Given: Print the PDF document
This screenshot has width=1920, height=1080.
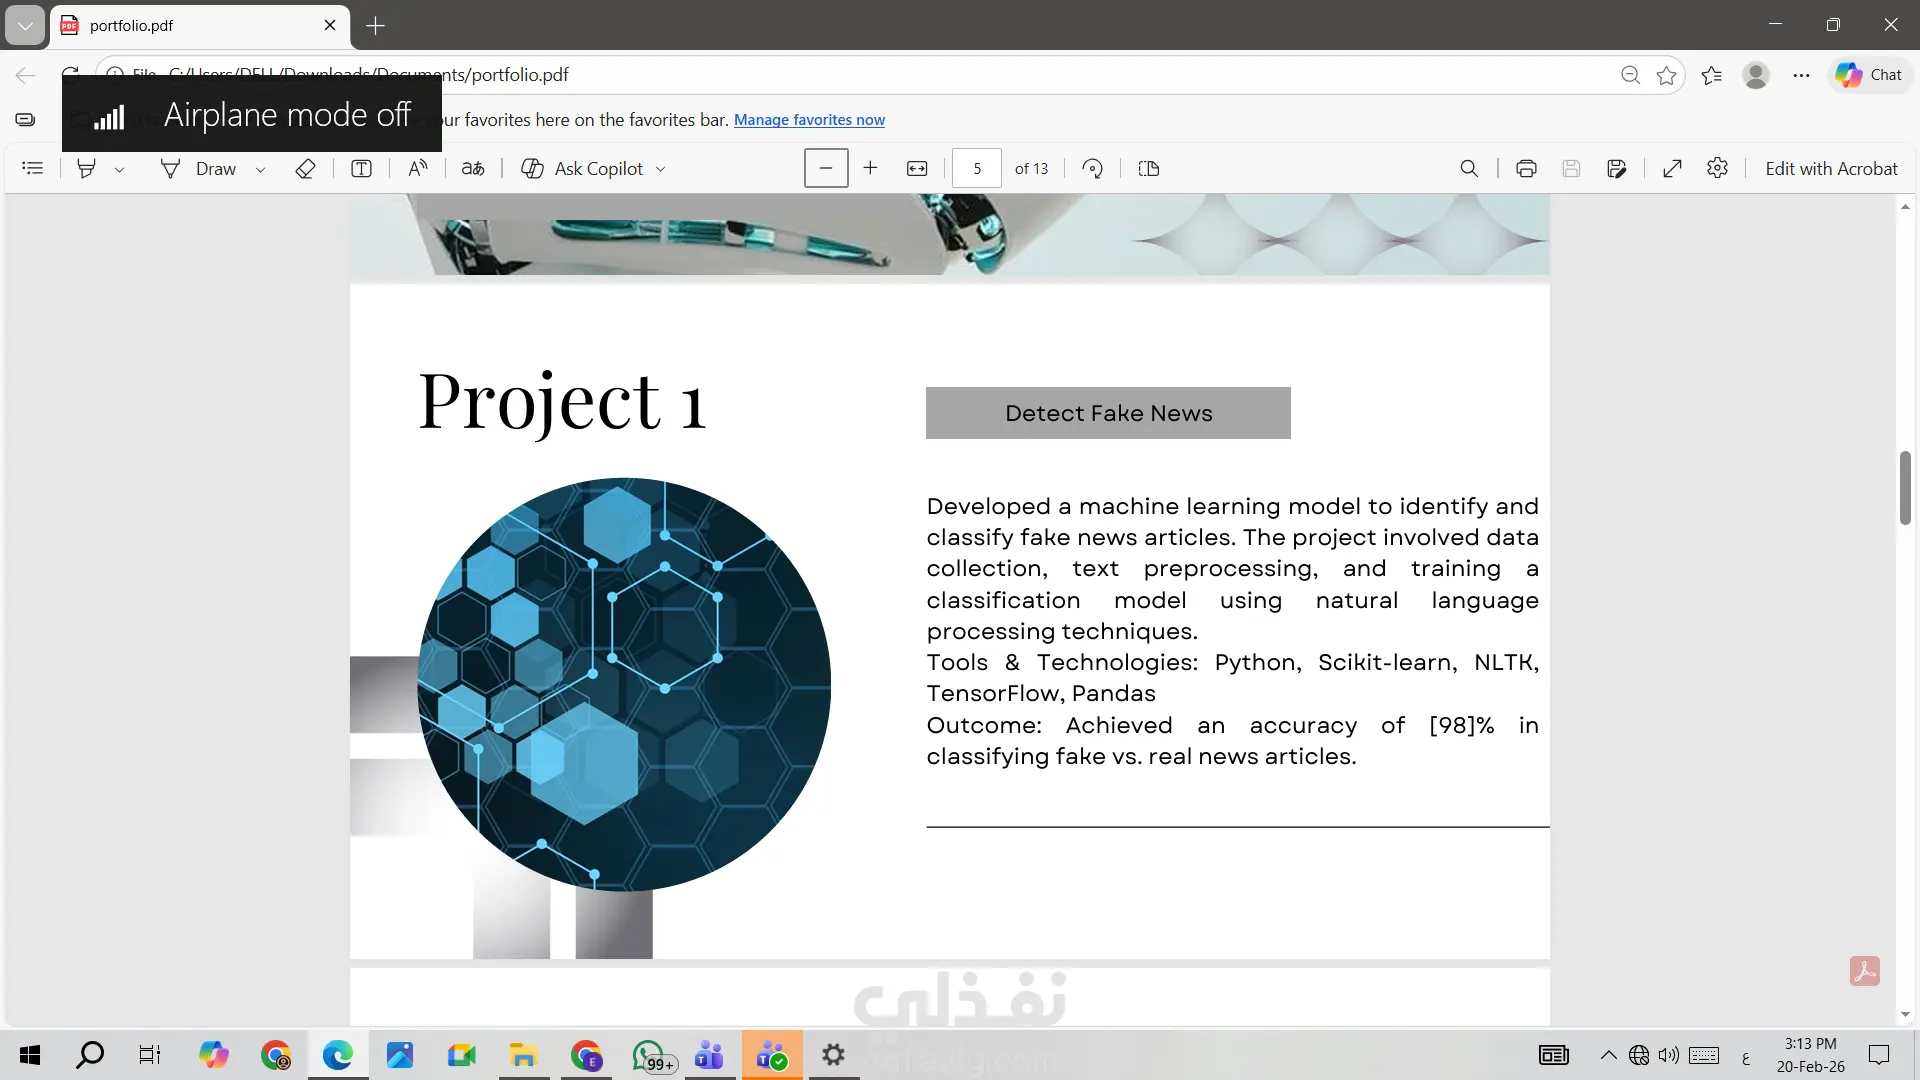Looking at the screenshot, I should 1526,168.
